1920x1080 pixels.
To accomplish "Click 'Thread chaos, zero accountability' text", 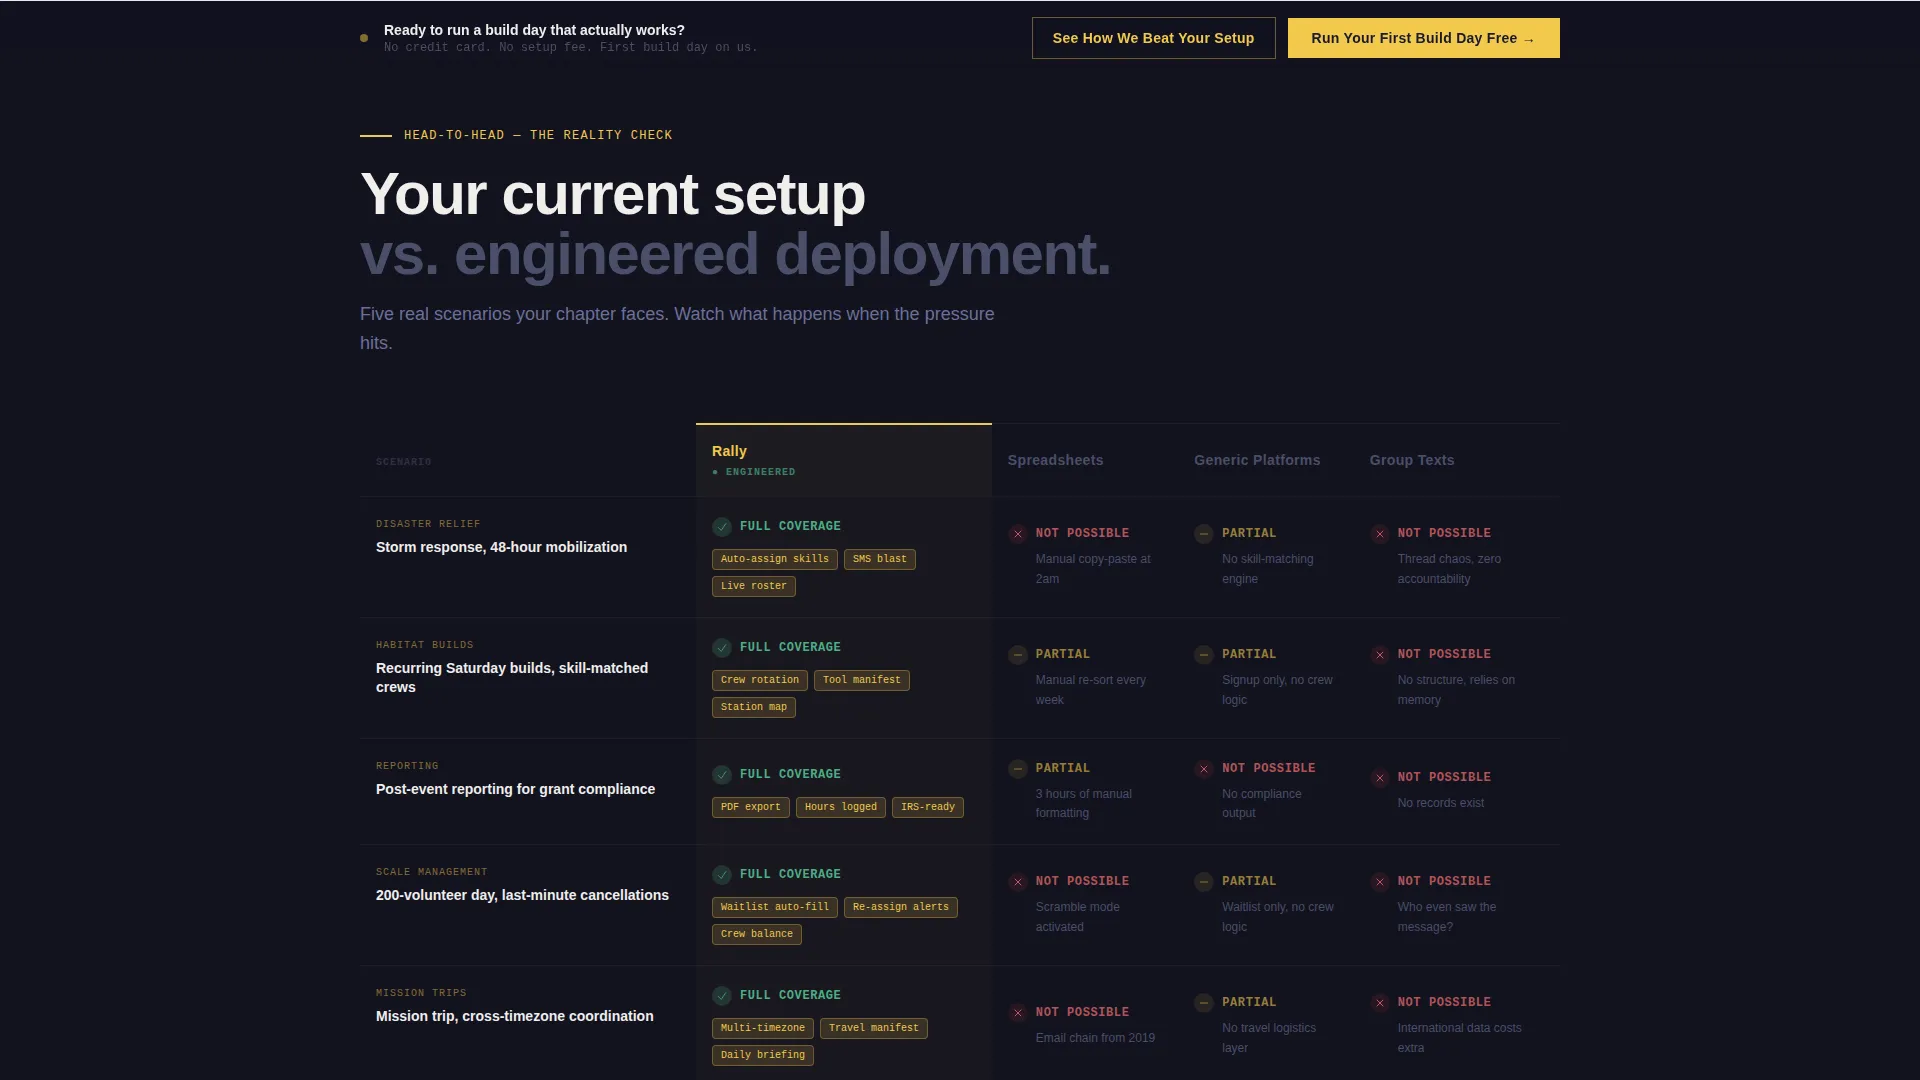I will point(1449,569).
